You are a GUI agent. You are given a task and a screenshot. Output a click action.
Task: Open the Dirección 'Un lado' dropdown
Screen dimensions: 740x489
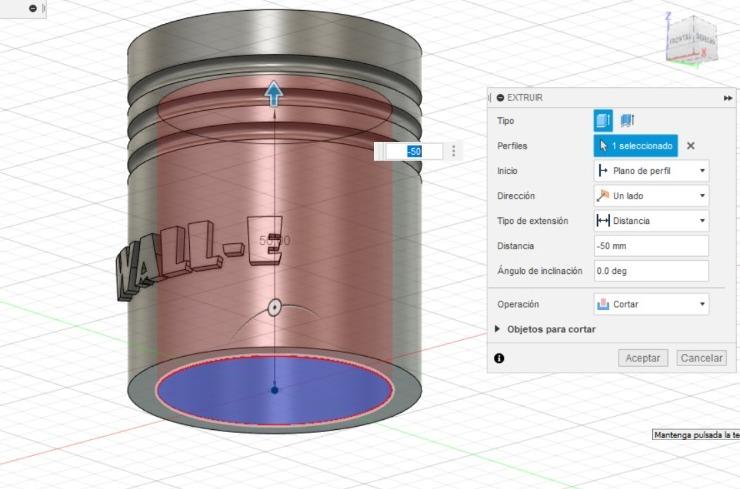[x=651, y=196]
